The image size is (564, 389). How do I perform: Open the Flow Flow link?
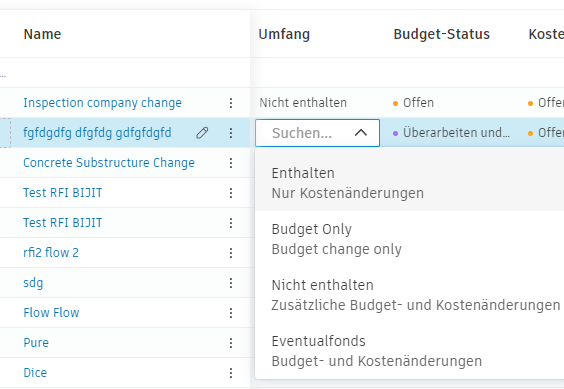[51, 313]
